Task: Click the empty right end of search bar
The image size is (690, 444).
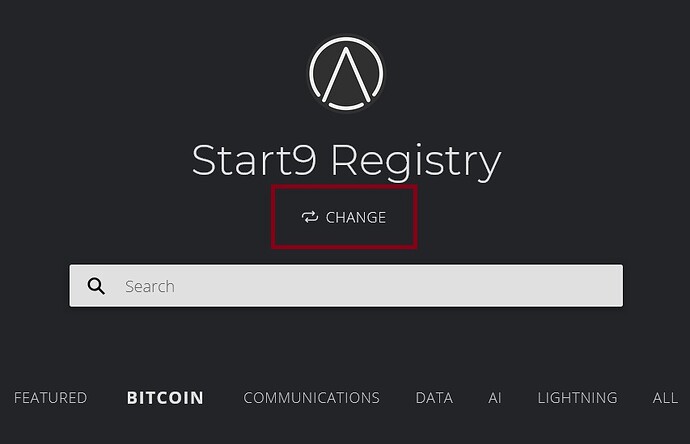Action: [572, 286]
